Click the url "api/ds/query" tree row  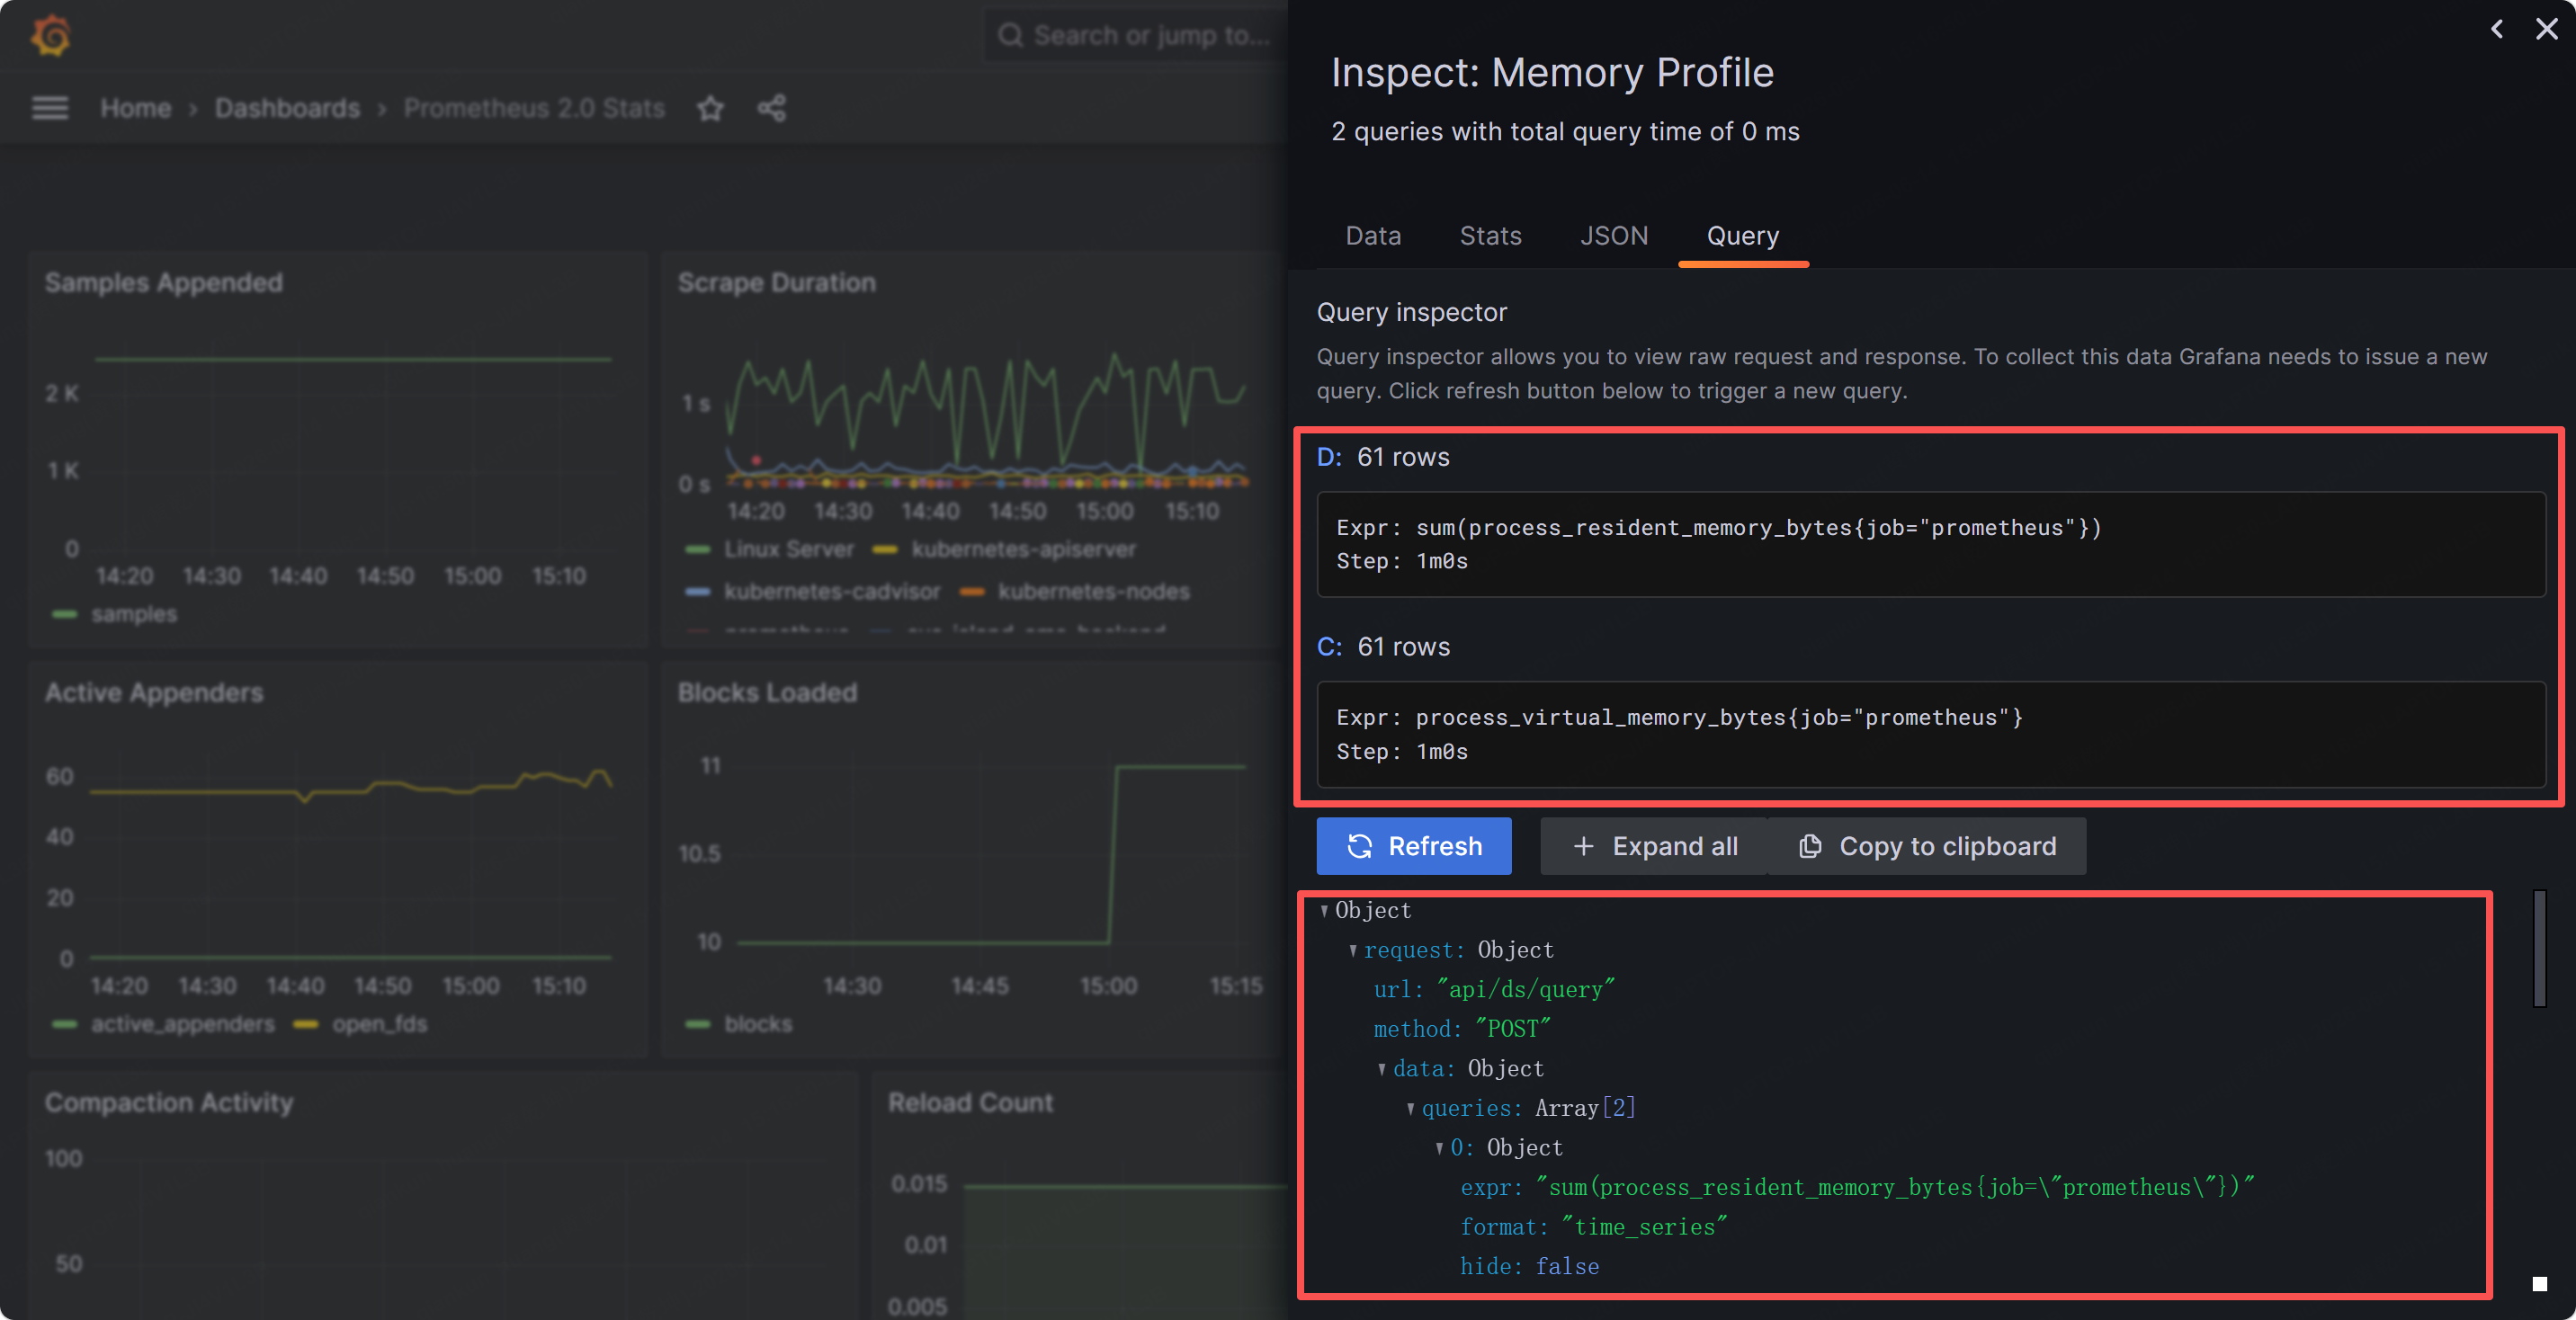click(x=1494, y=990)
